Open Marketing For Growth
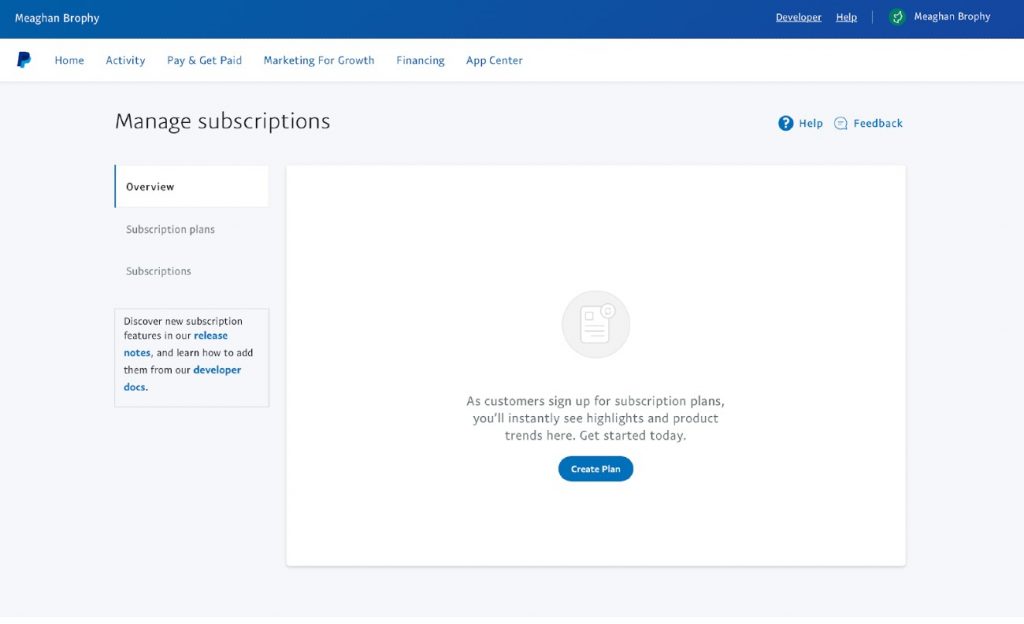 point(318,60)
